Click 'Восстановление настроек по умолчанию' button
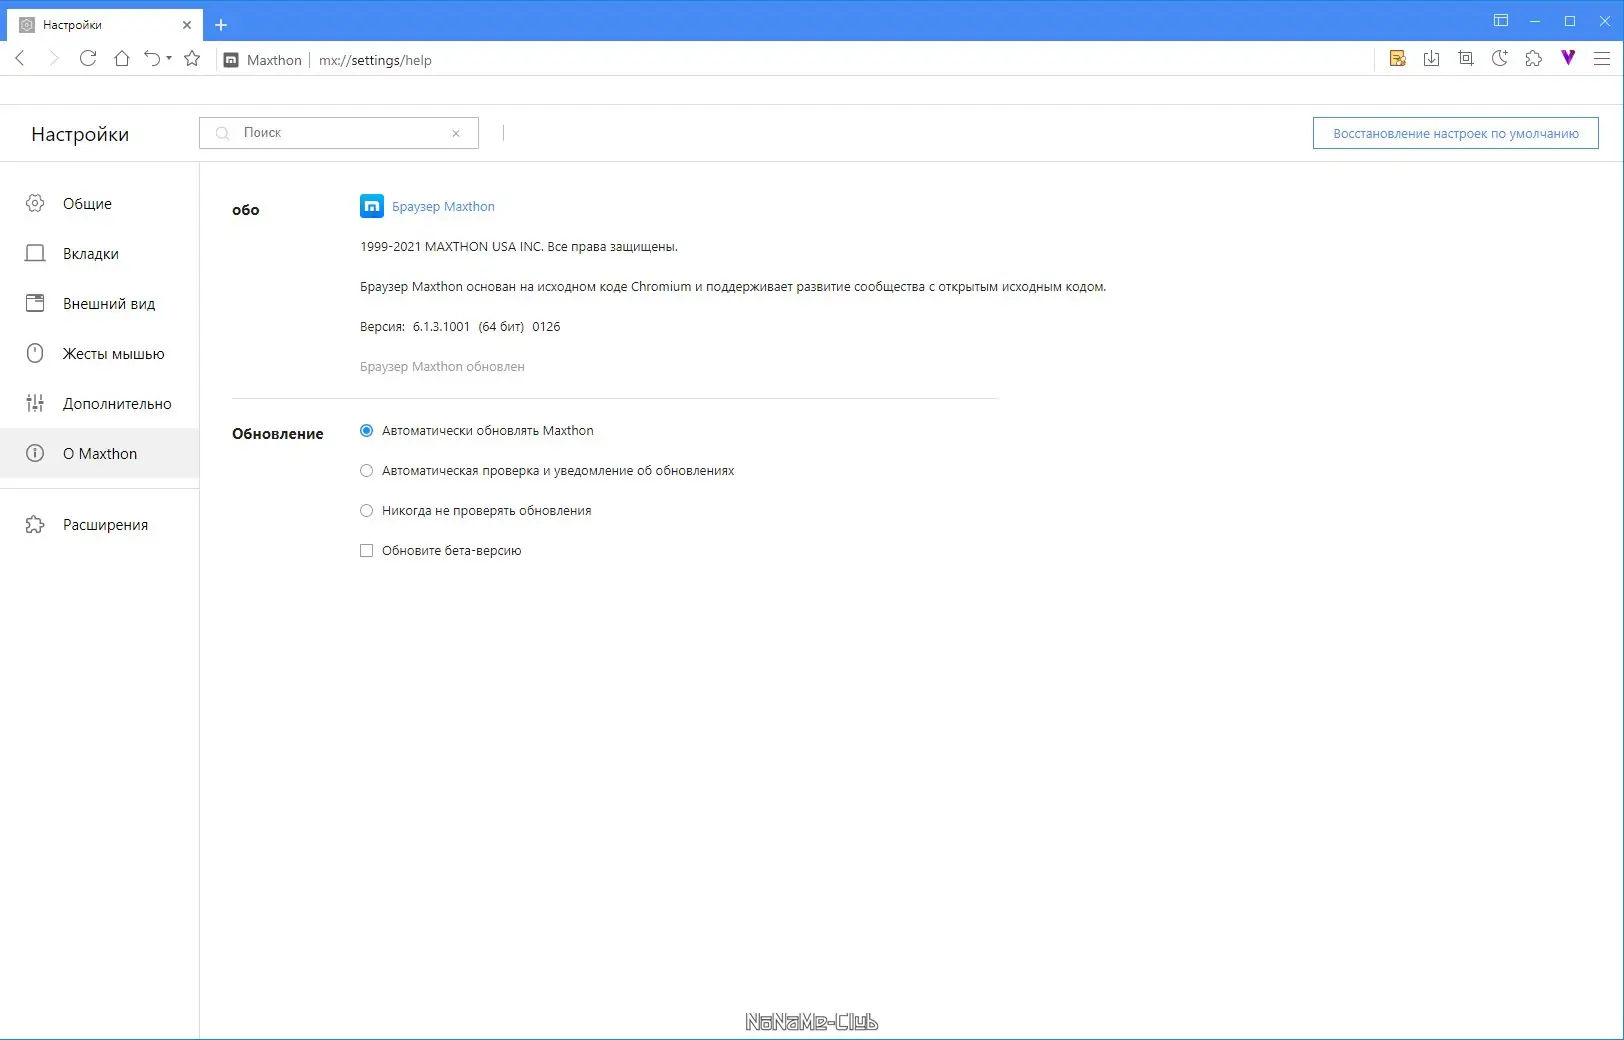Screen dimensions: 1624x1040 click(x=1454, y=132)
